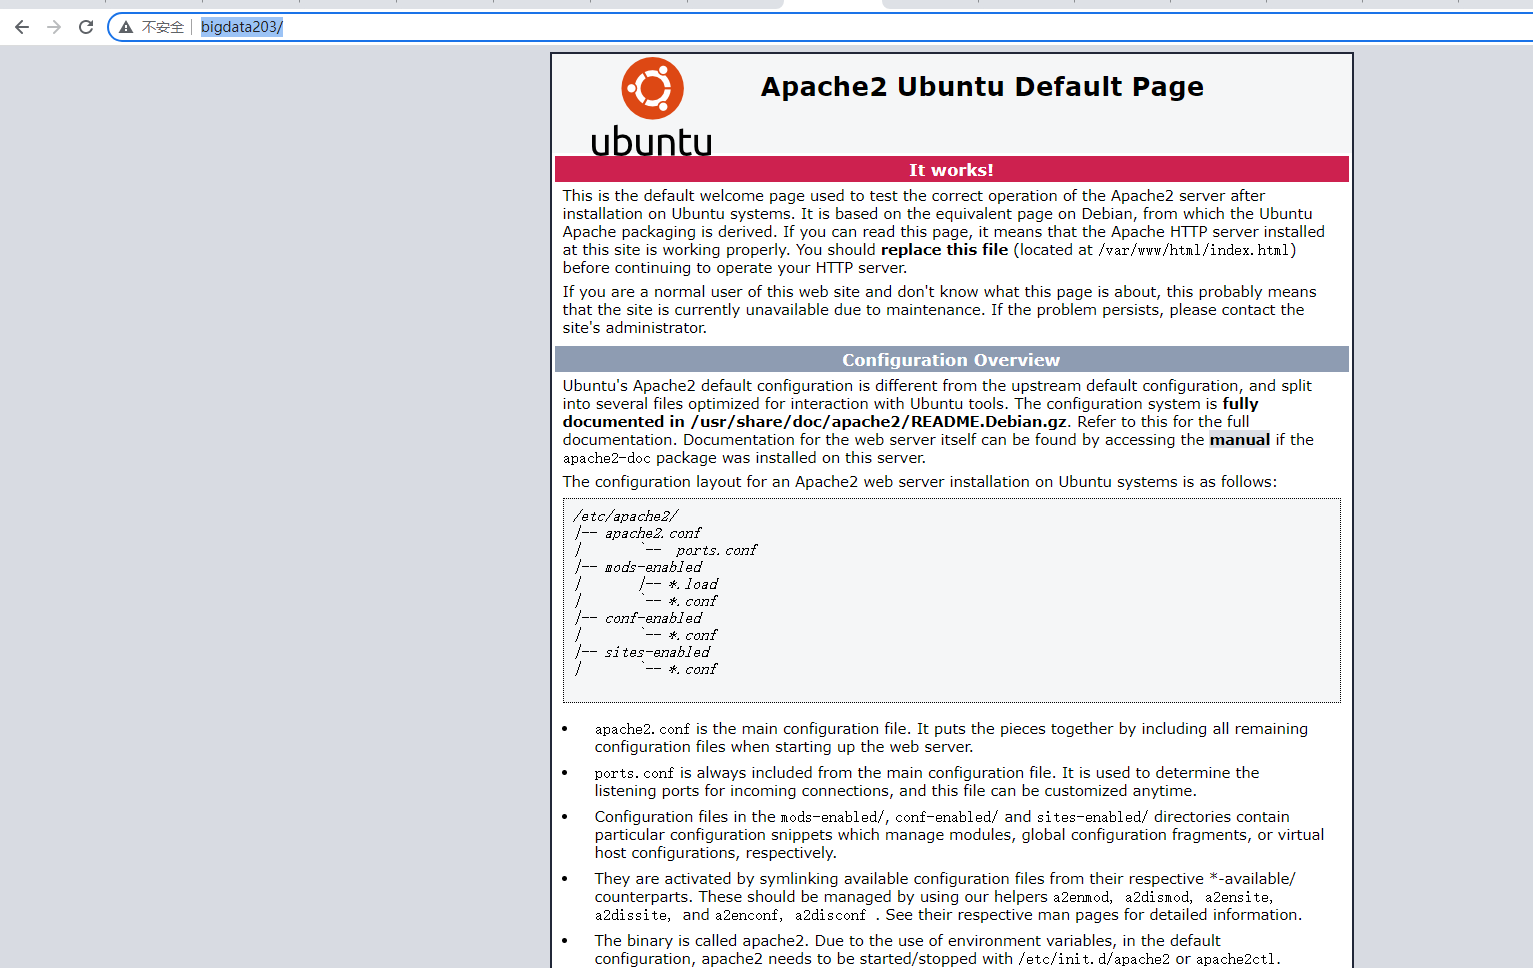Click the a2enconf helper name
Viewport: 1533px width, 968px height.
coord(746,915)
